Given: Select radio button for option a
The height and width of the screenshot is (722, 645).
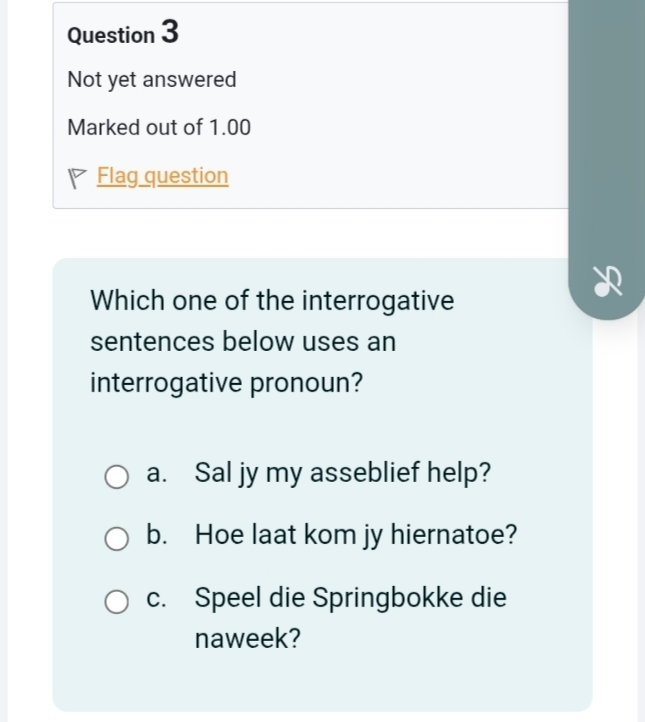Looking at the screenshot, I should (x=116, y=477).
